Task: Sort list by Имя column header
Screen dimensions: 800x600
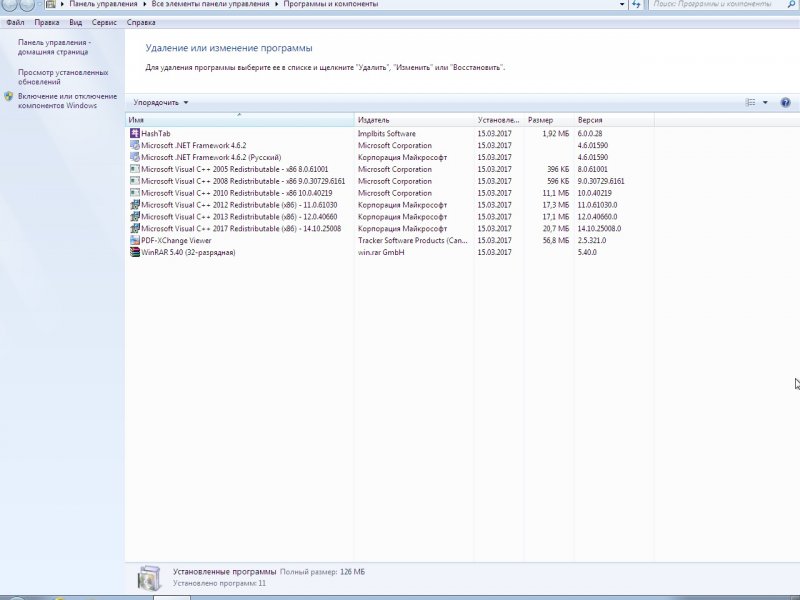Action: [x=240, y=120]
